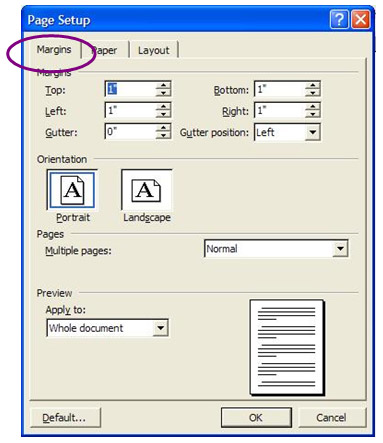Open the Gutter position dropdown

coord(313,132)
